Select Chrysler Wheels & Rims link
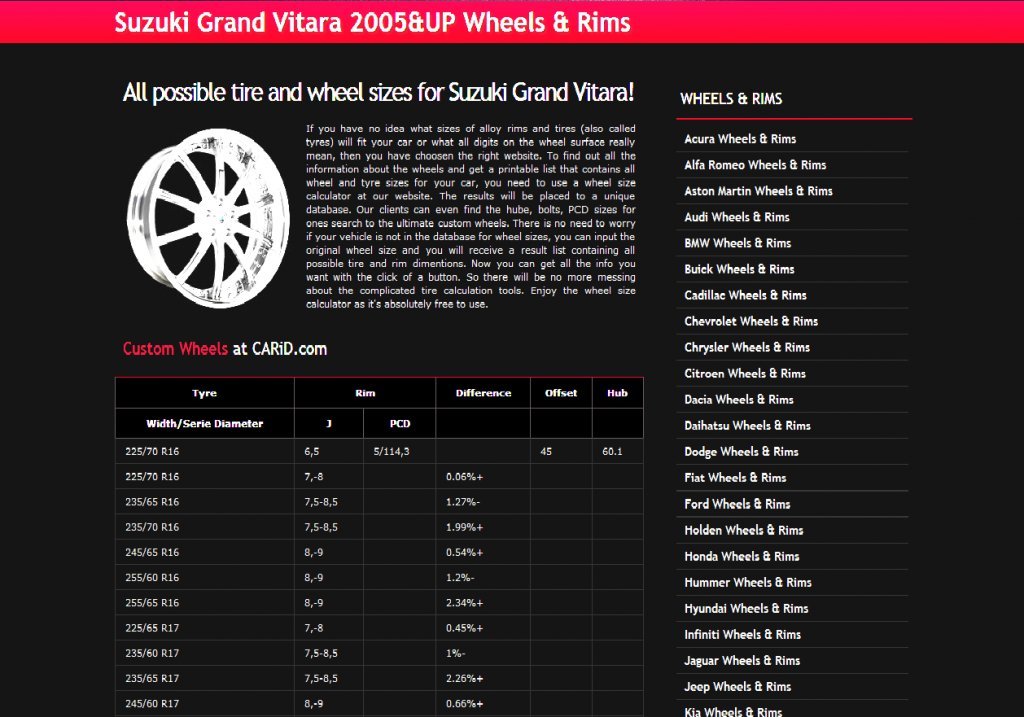 [x=747, y=347]
